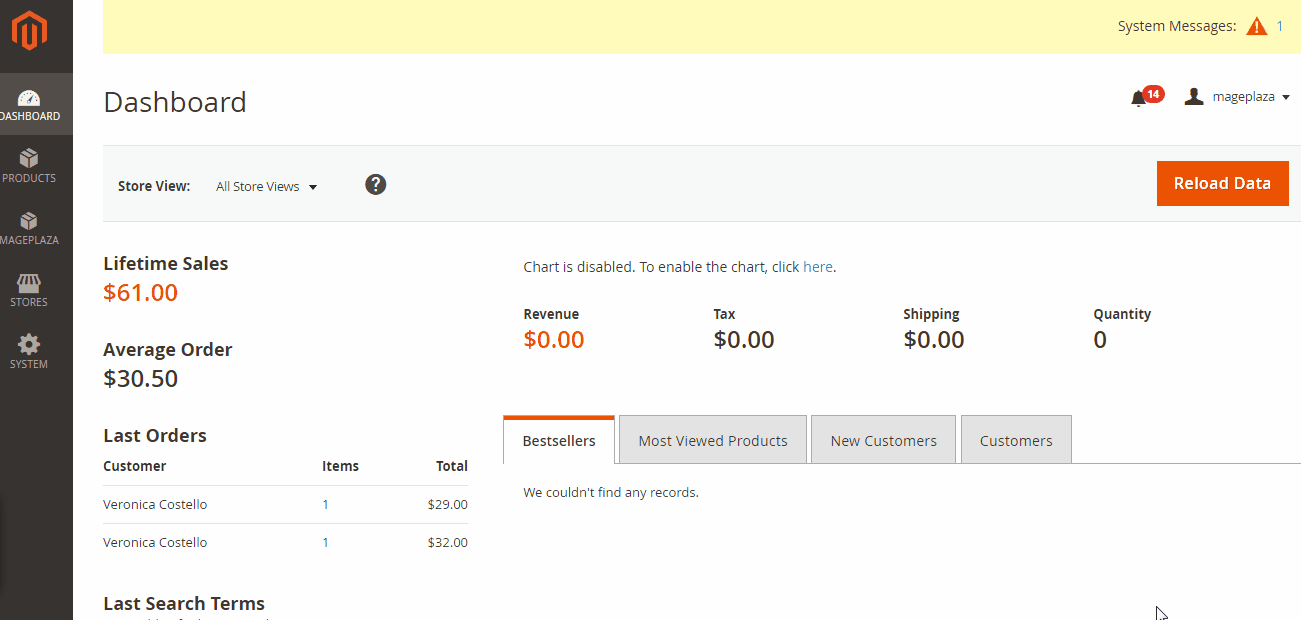Switch to the Bestsellers tab

pos(559,441)
